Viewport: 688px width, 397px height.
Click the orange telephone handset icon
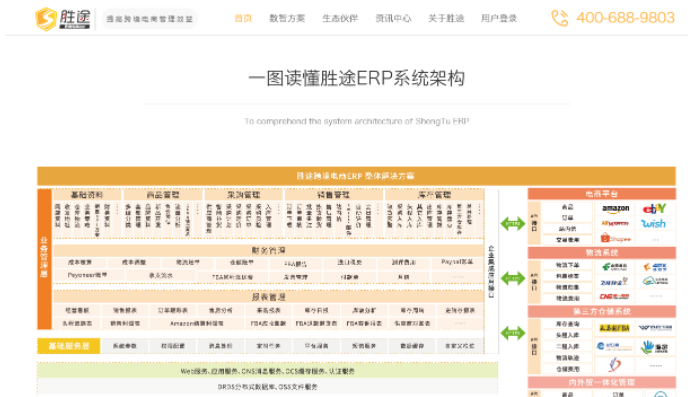(559, 18)
